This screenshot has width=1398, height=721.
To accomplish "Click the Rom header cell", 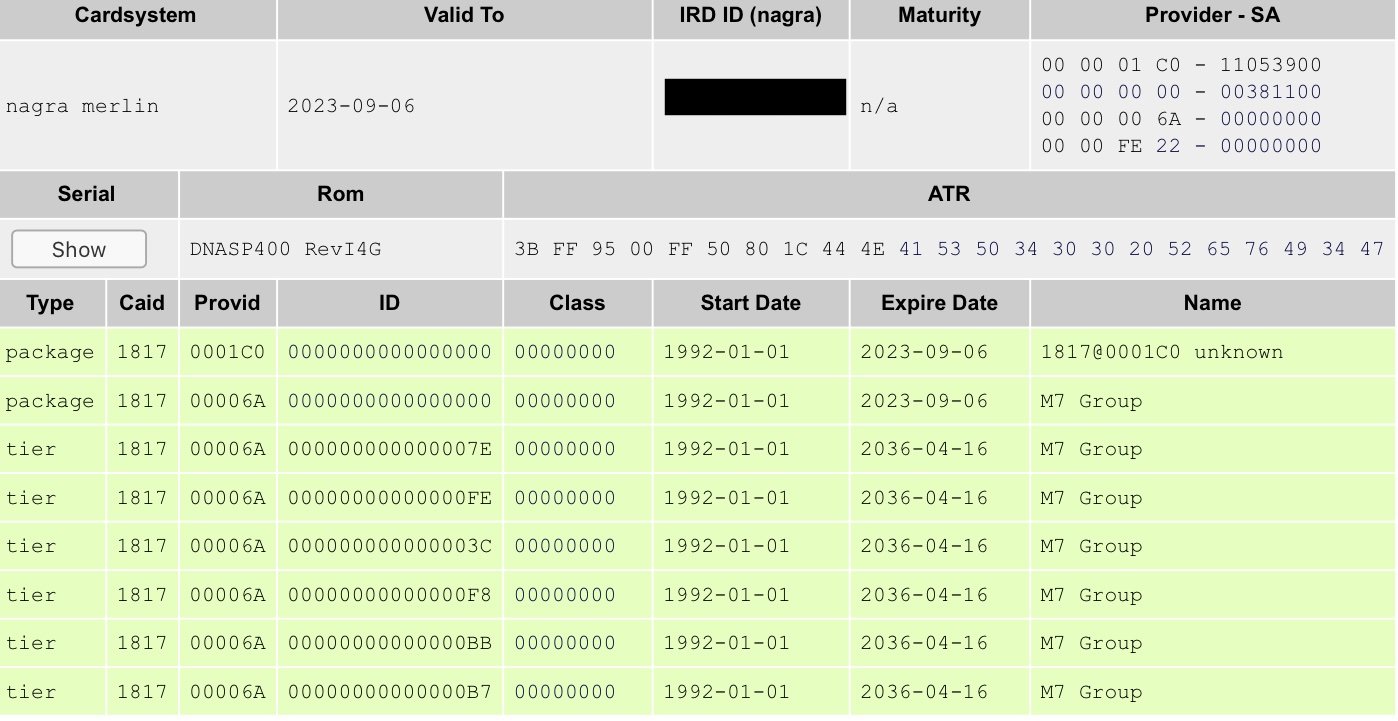I will pos(340,193).
